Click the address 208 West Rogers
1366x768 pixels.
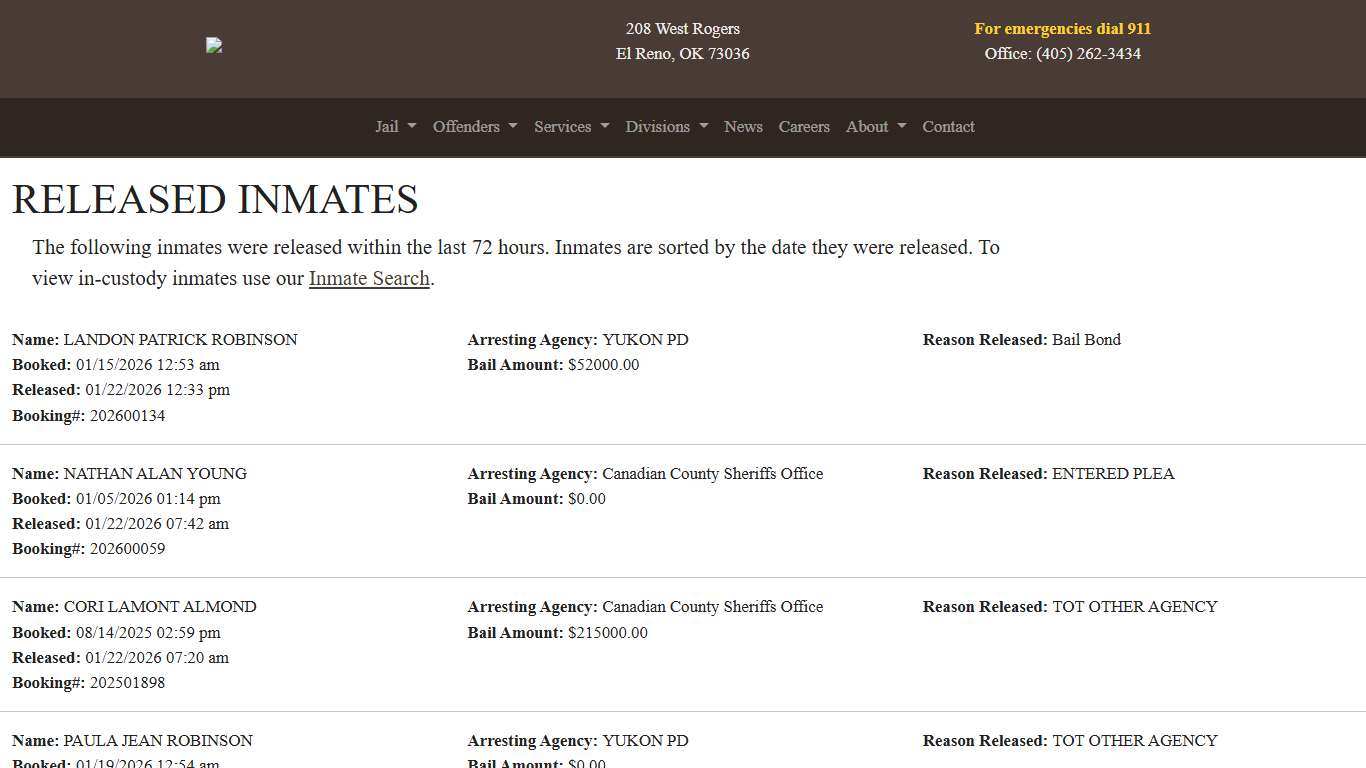pos(682,28)
